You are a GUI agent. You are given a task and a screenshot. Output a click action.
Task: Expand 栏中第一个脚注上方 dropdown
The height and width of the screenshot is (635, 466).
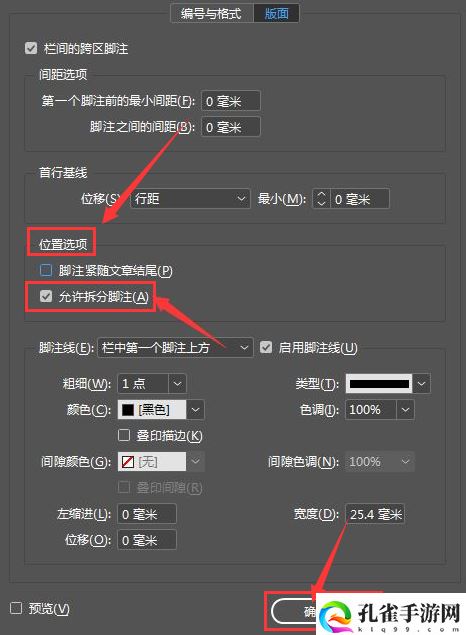coord(175,347)
